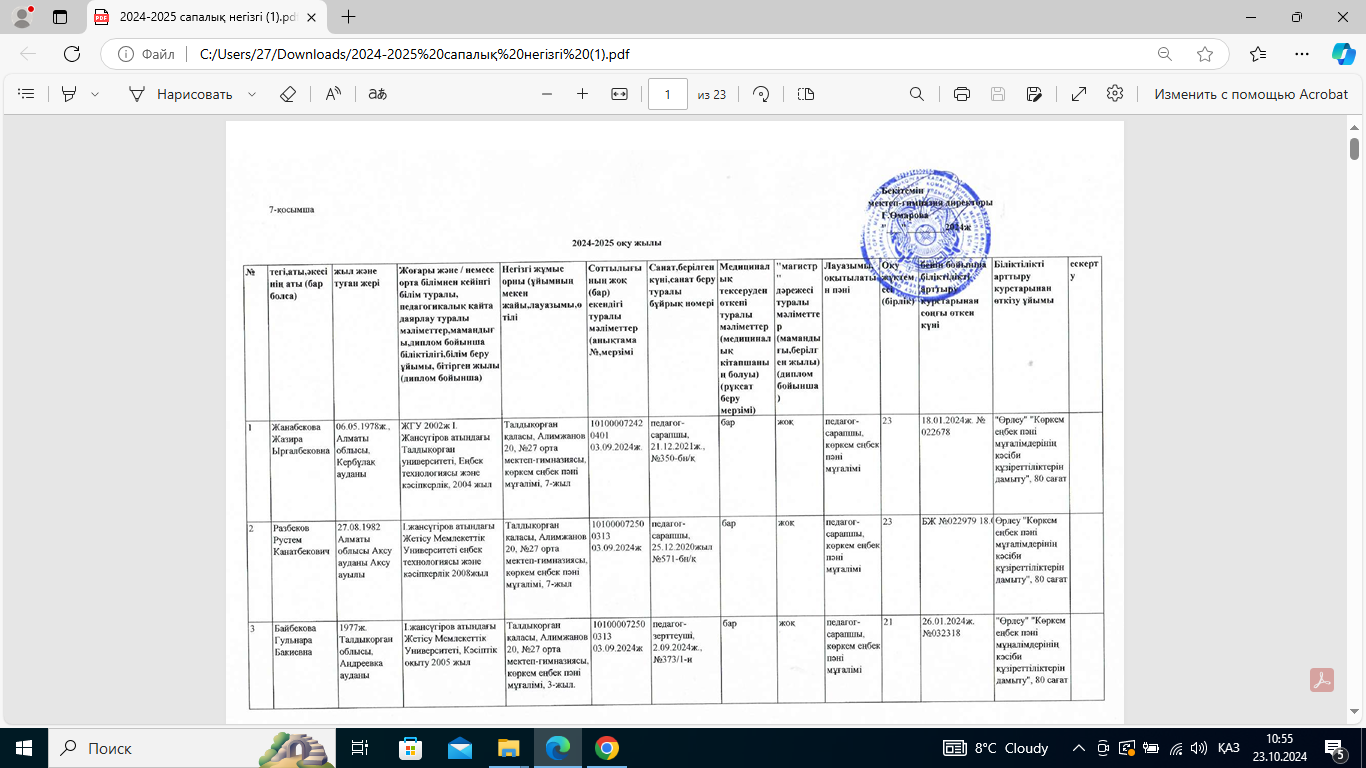Open Task View on the taskbar
The height and width of the screenshot is (768, 1366).
361,748
